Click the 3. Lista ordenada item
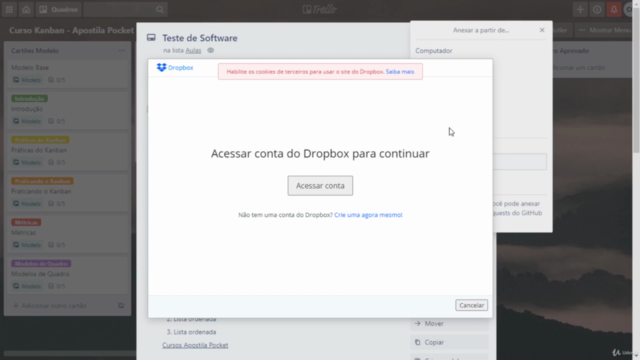The height and width of the screenshot is (360, 640). [191, 332]
